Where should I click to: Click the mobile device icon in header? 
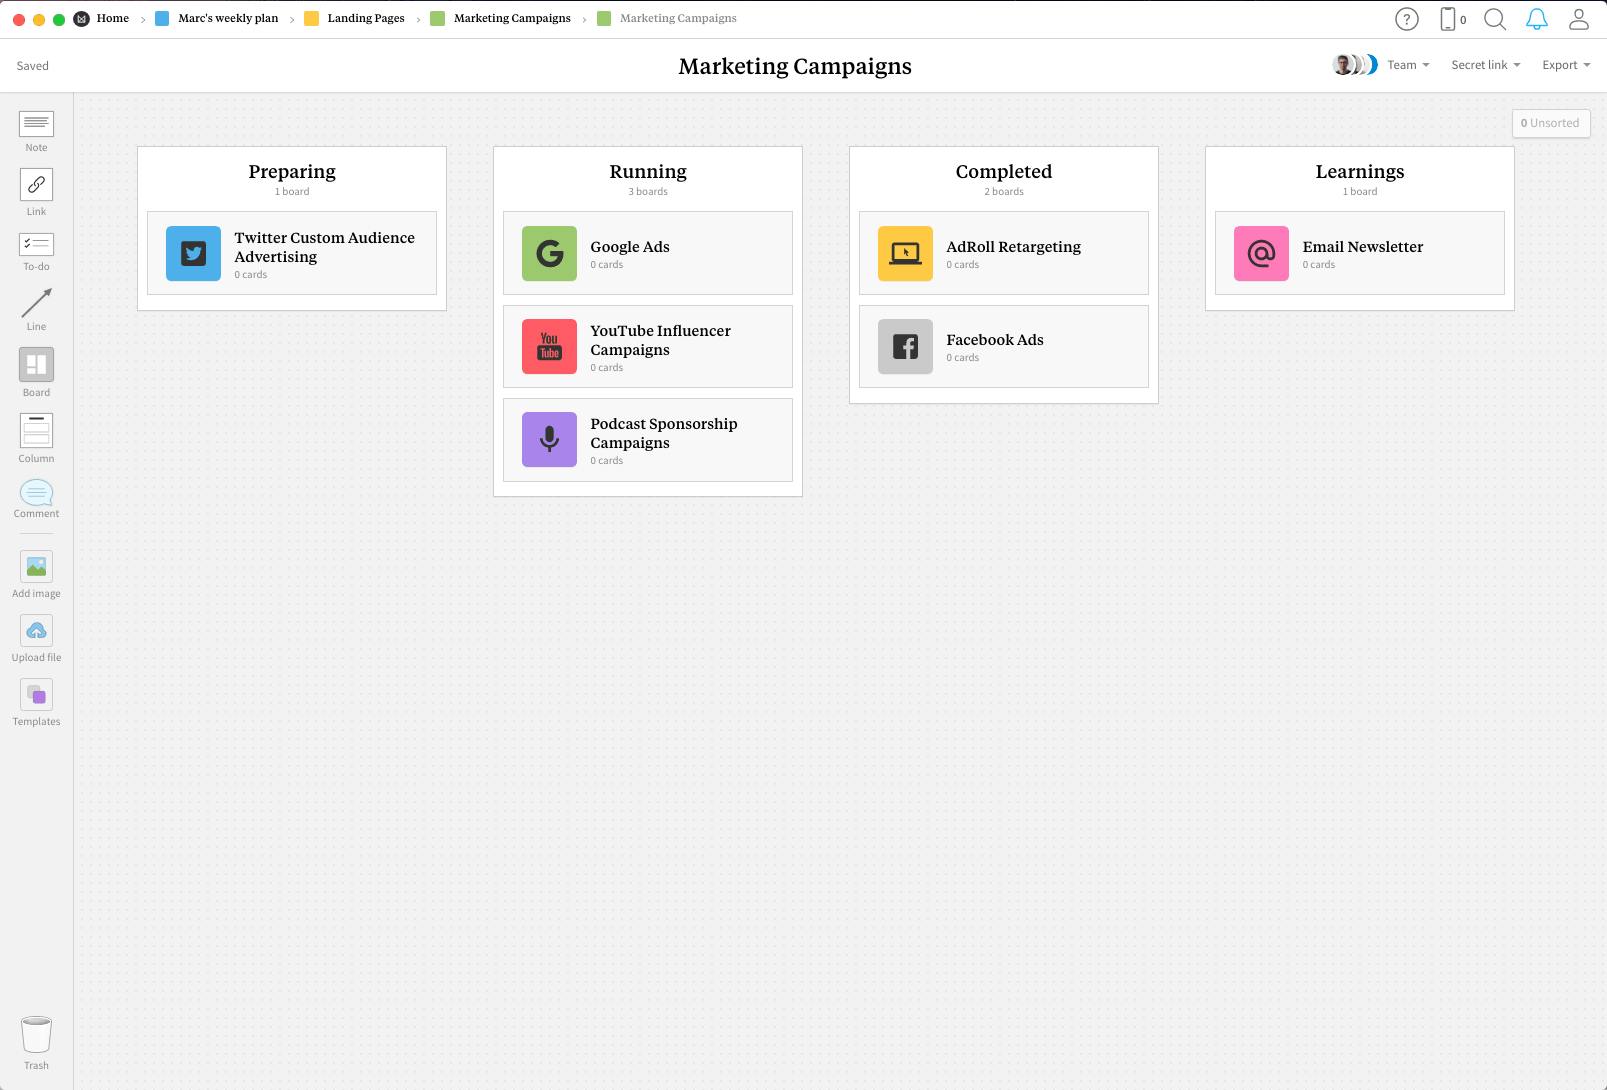(x=1447, y=19)
